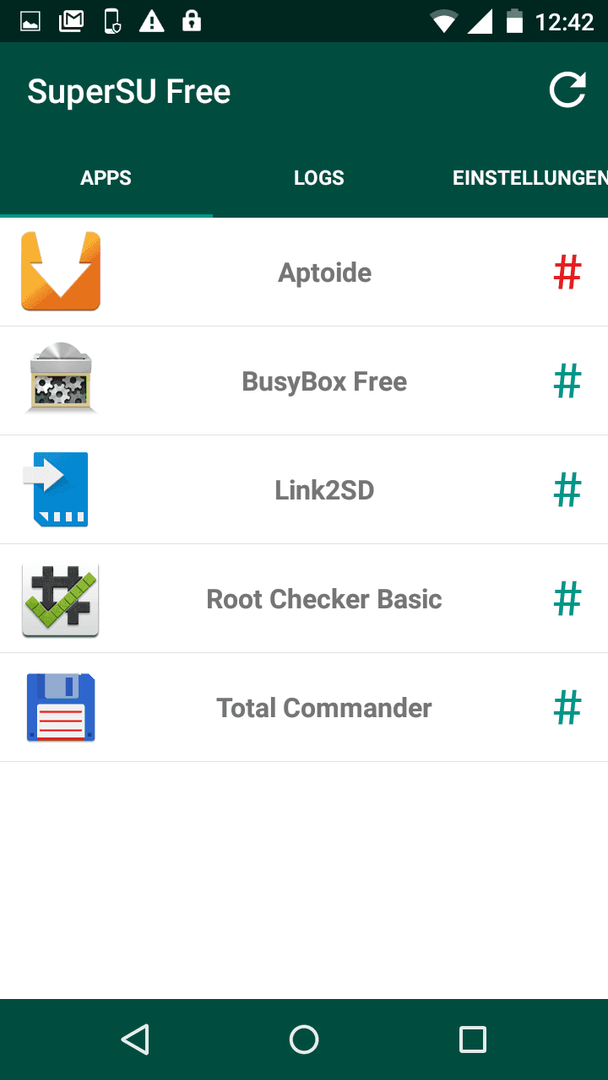The height and width of the screenshot is (1080, 608).
Task: Tap the green hash for BusyBox Free
Action: [567, 381]
